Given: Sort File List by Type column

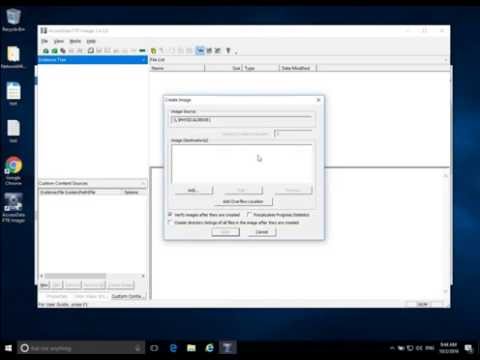Looking at the screenshot, I should (261, 68).
